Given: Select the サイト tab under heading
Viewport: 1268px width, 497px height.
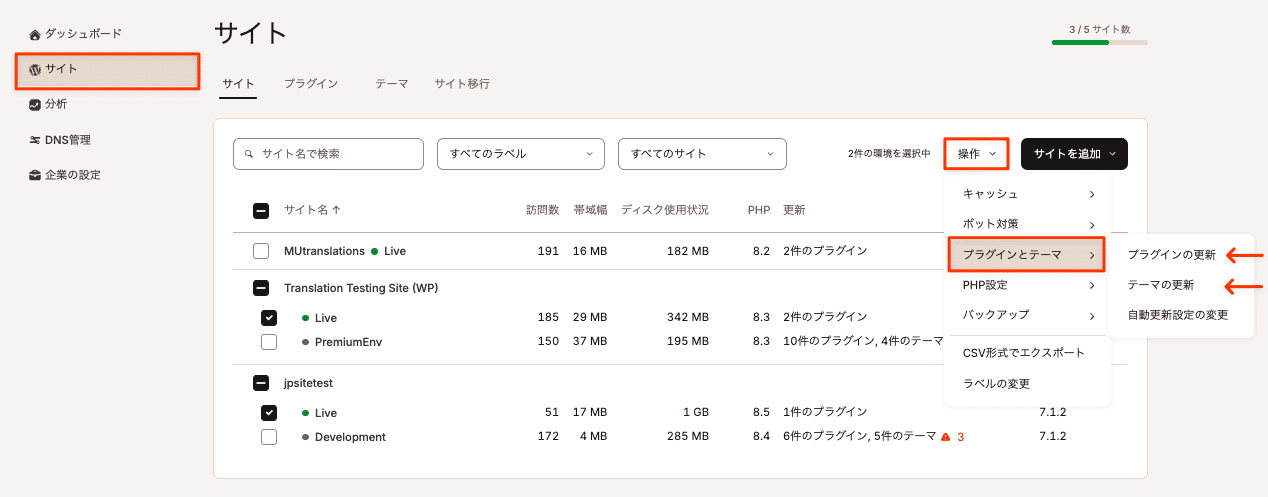Looking at the screenshot, I should pos(238,85).
